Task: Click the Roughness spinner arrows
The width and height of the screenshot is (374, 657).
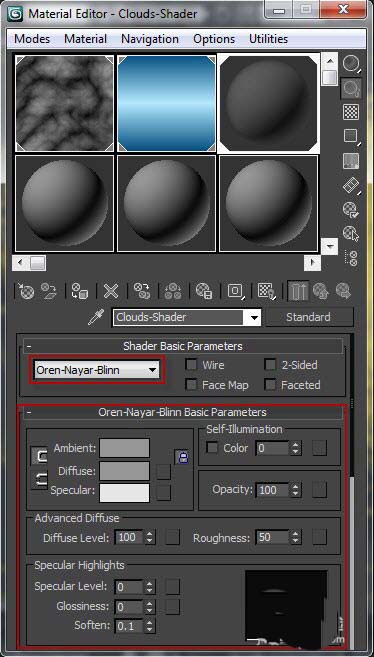Action: [x=296, y=538]
